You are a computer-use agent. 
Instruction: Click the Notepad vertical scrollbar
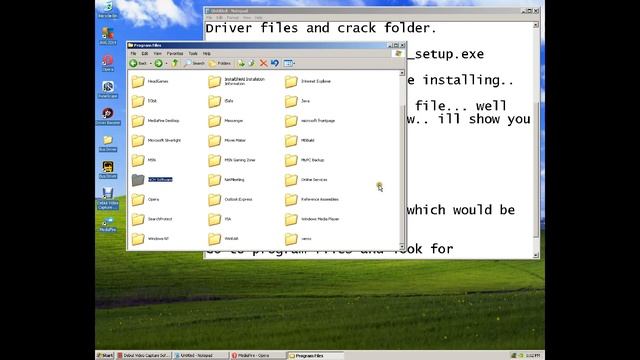point(536,140)
